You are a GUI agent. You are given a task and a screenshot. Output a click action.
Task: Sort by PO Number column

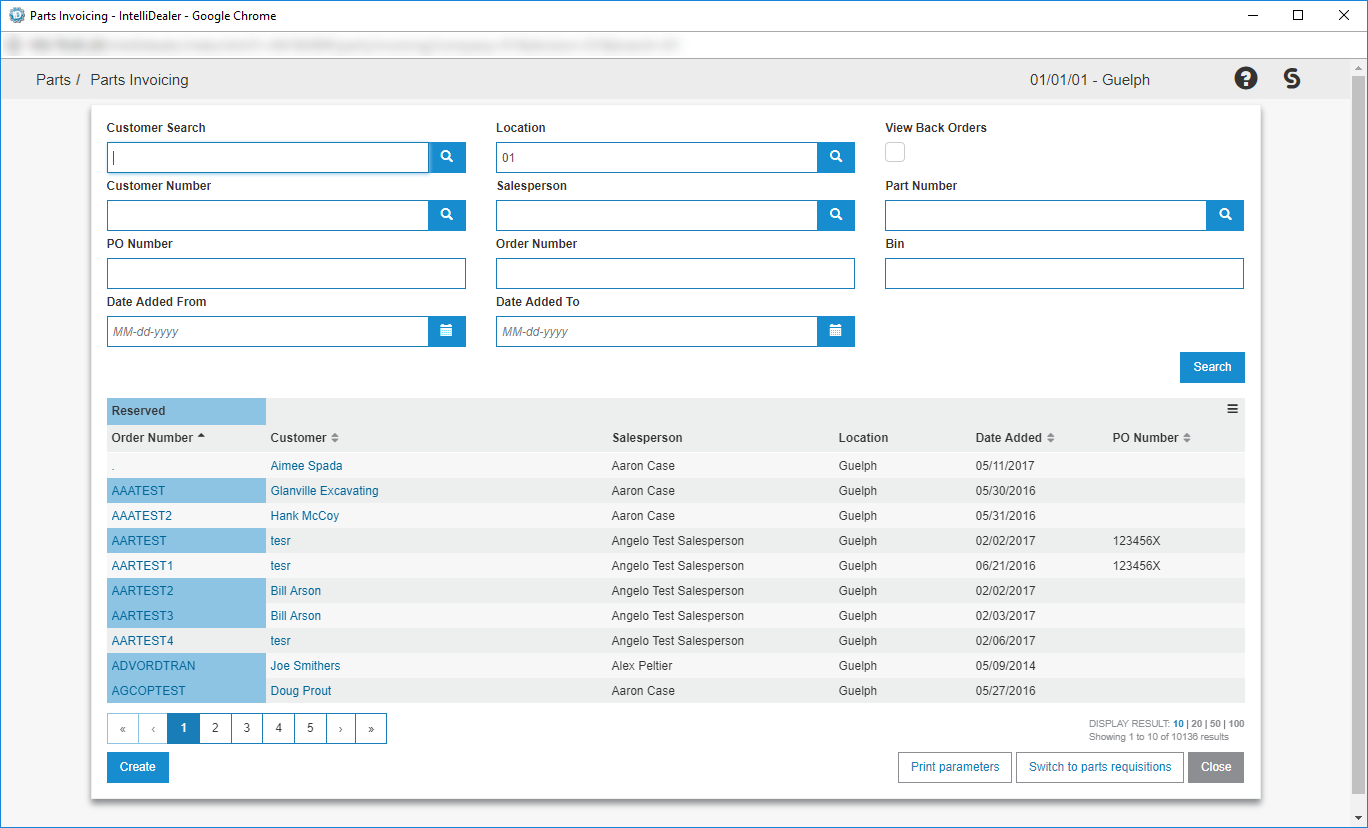click(x=1151, y=438)
